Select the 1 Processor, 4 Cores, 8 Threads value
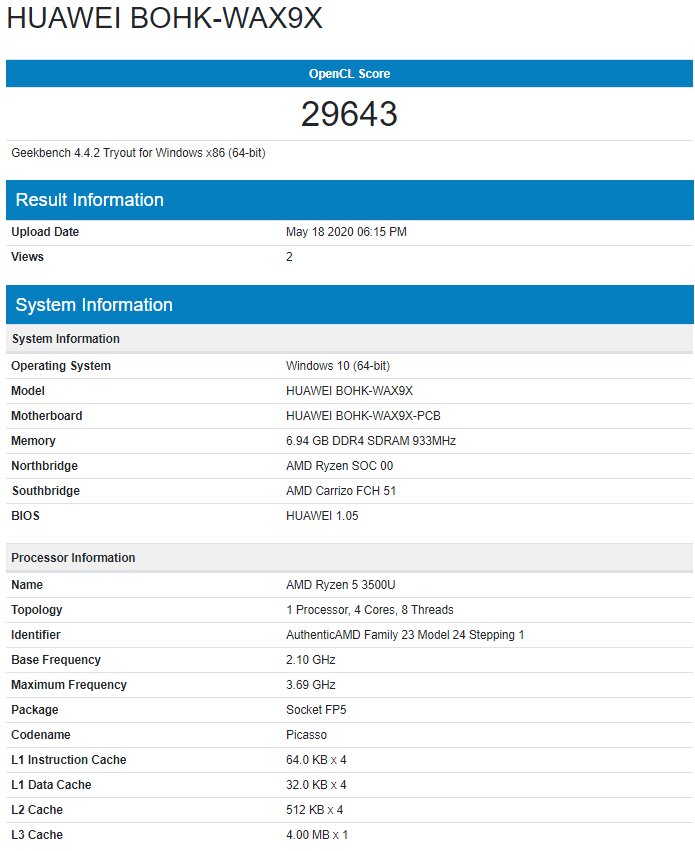This screenshot has width=695, height=851. click(369, 609)
